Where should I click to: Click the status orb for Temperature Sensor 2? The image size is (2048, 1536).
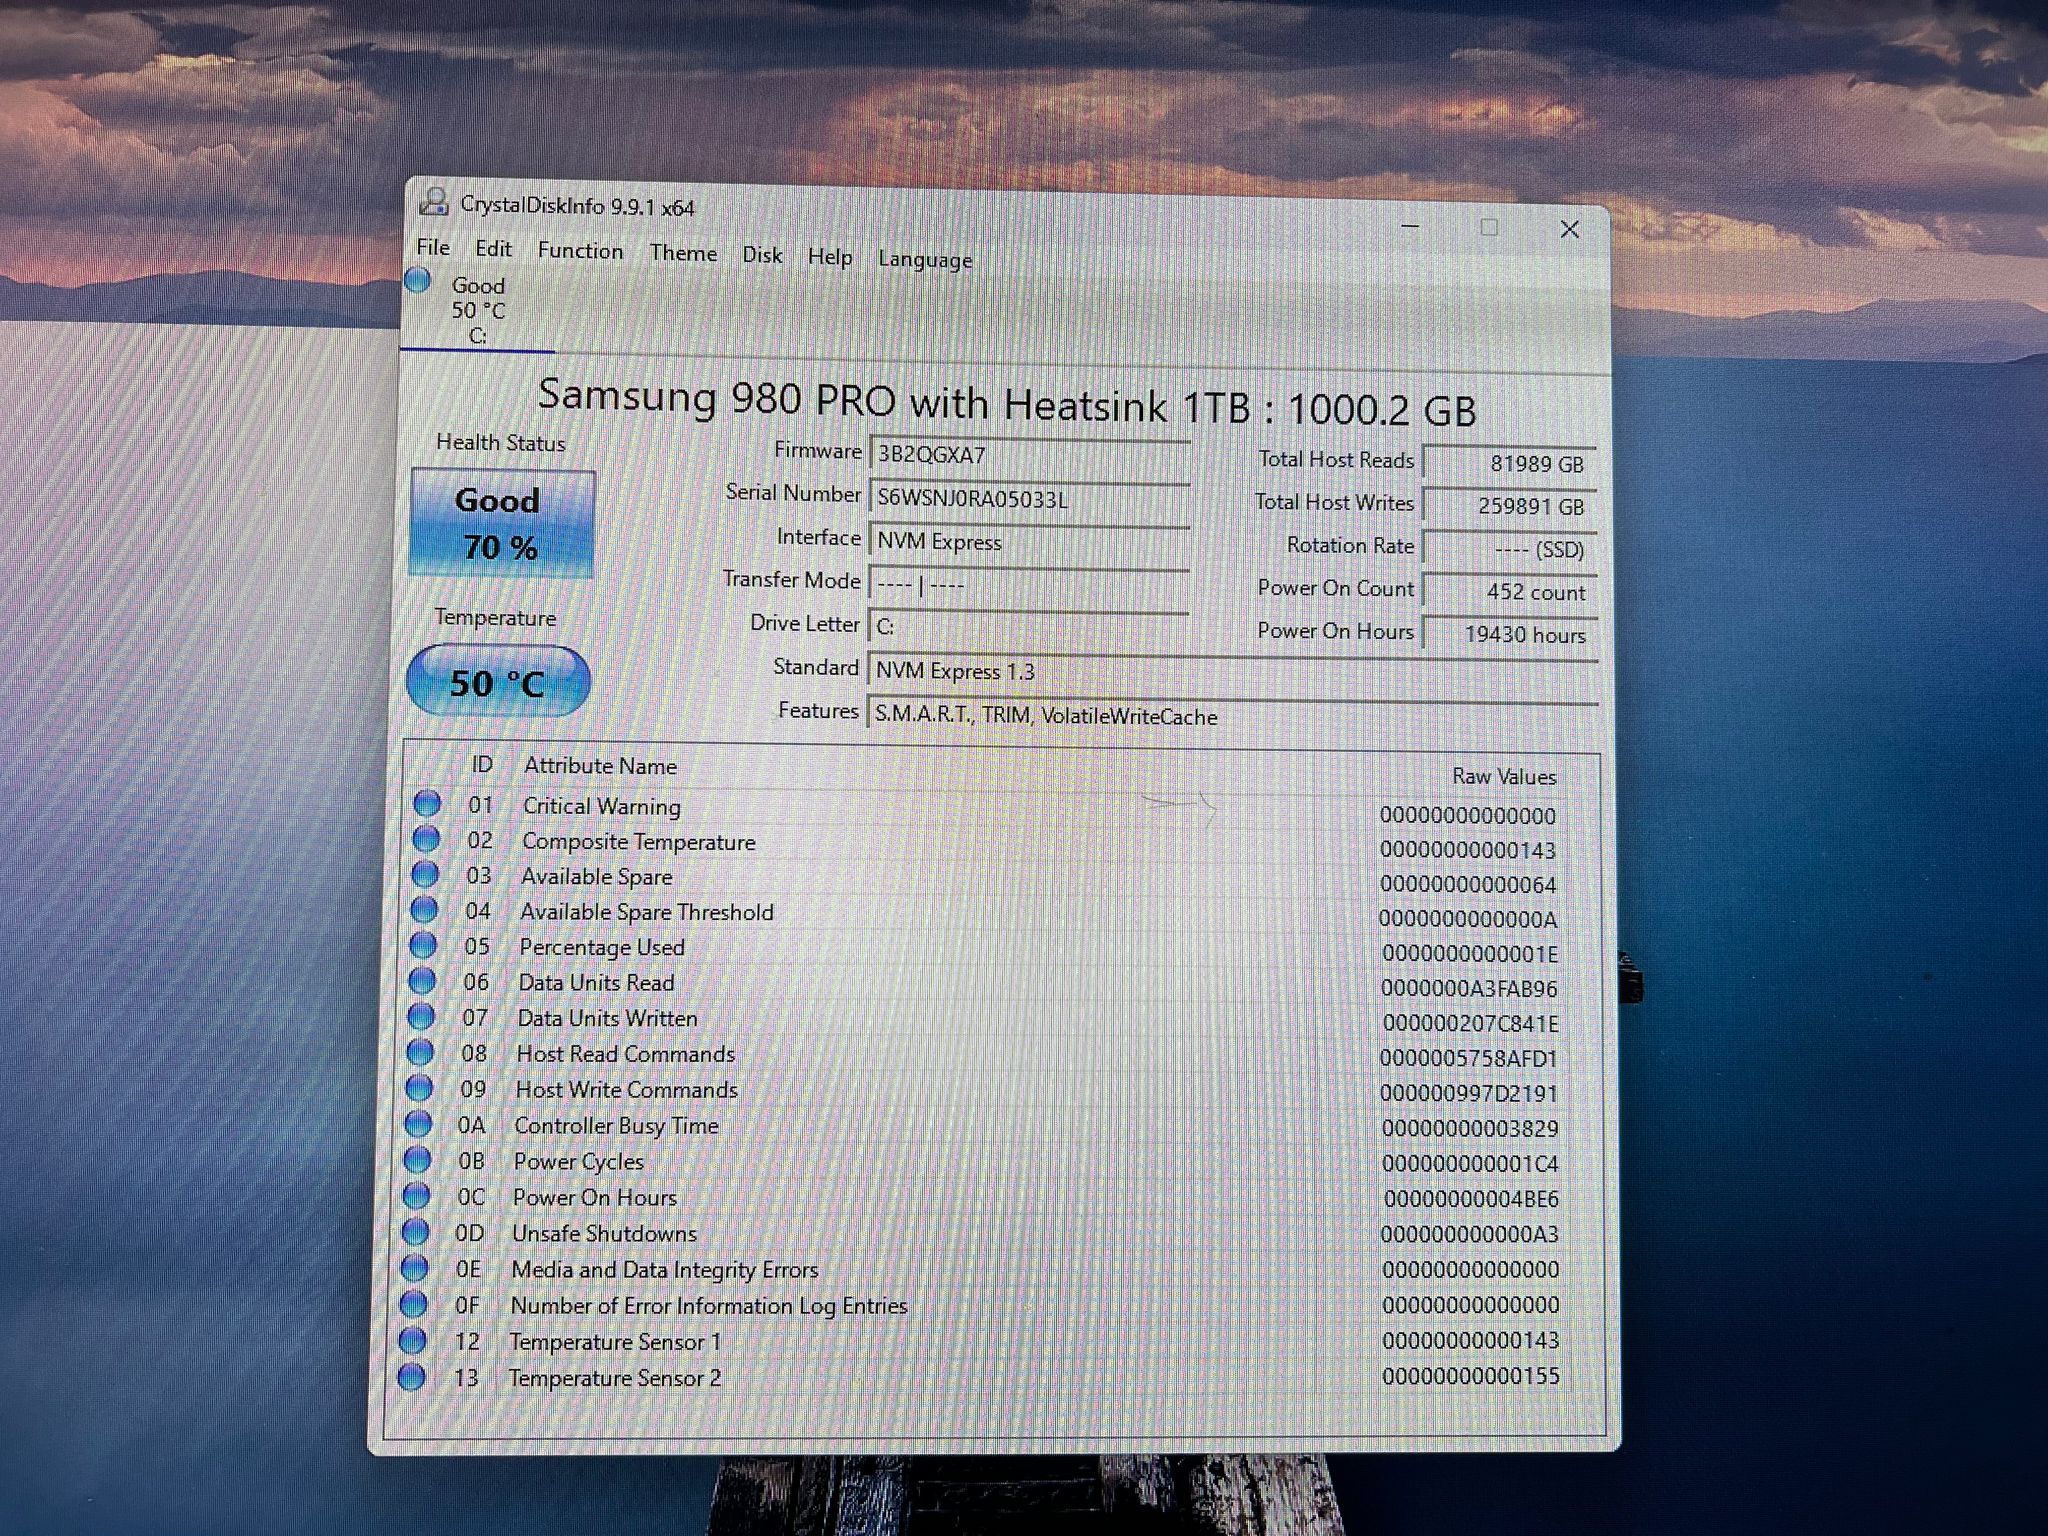pos(411,1377)
